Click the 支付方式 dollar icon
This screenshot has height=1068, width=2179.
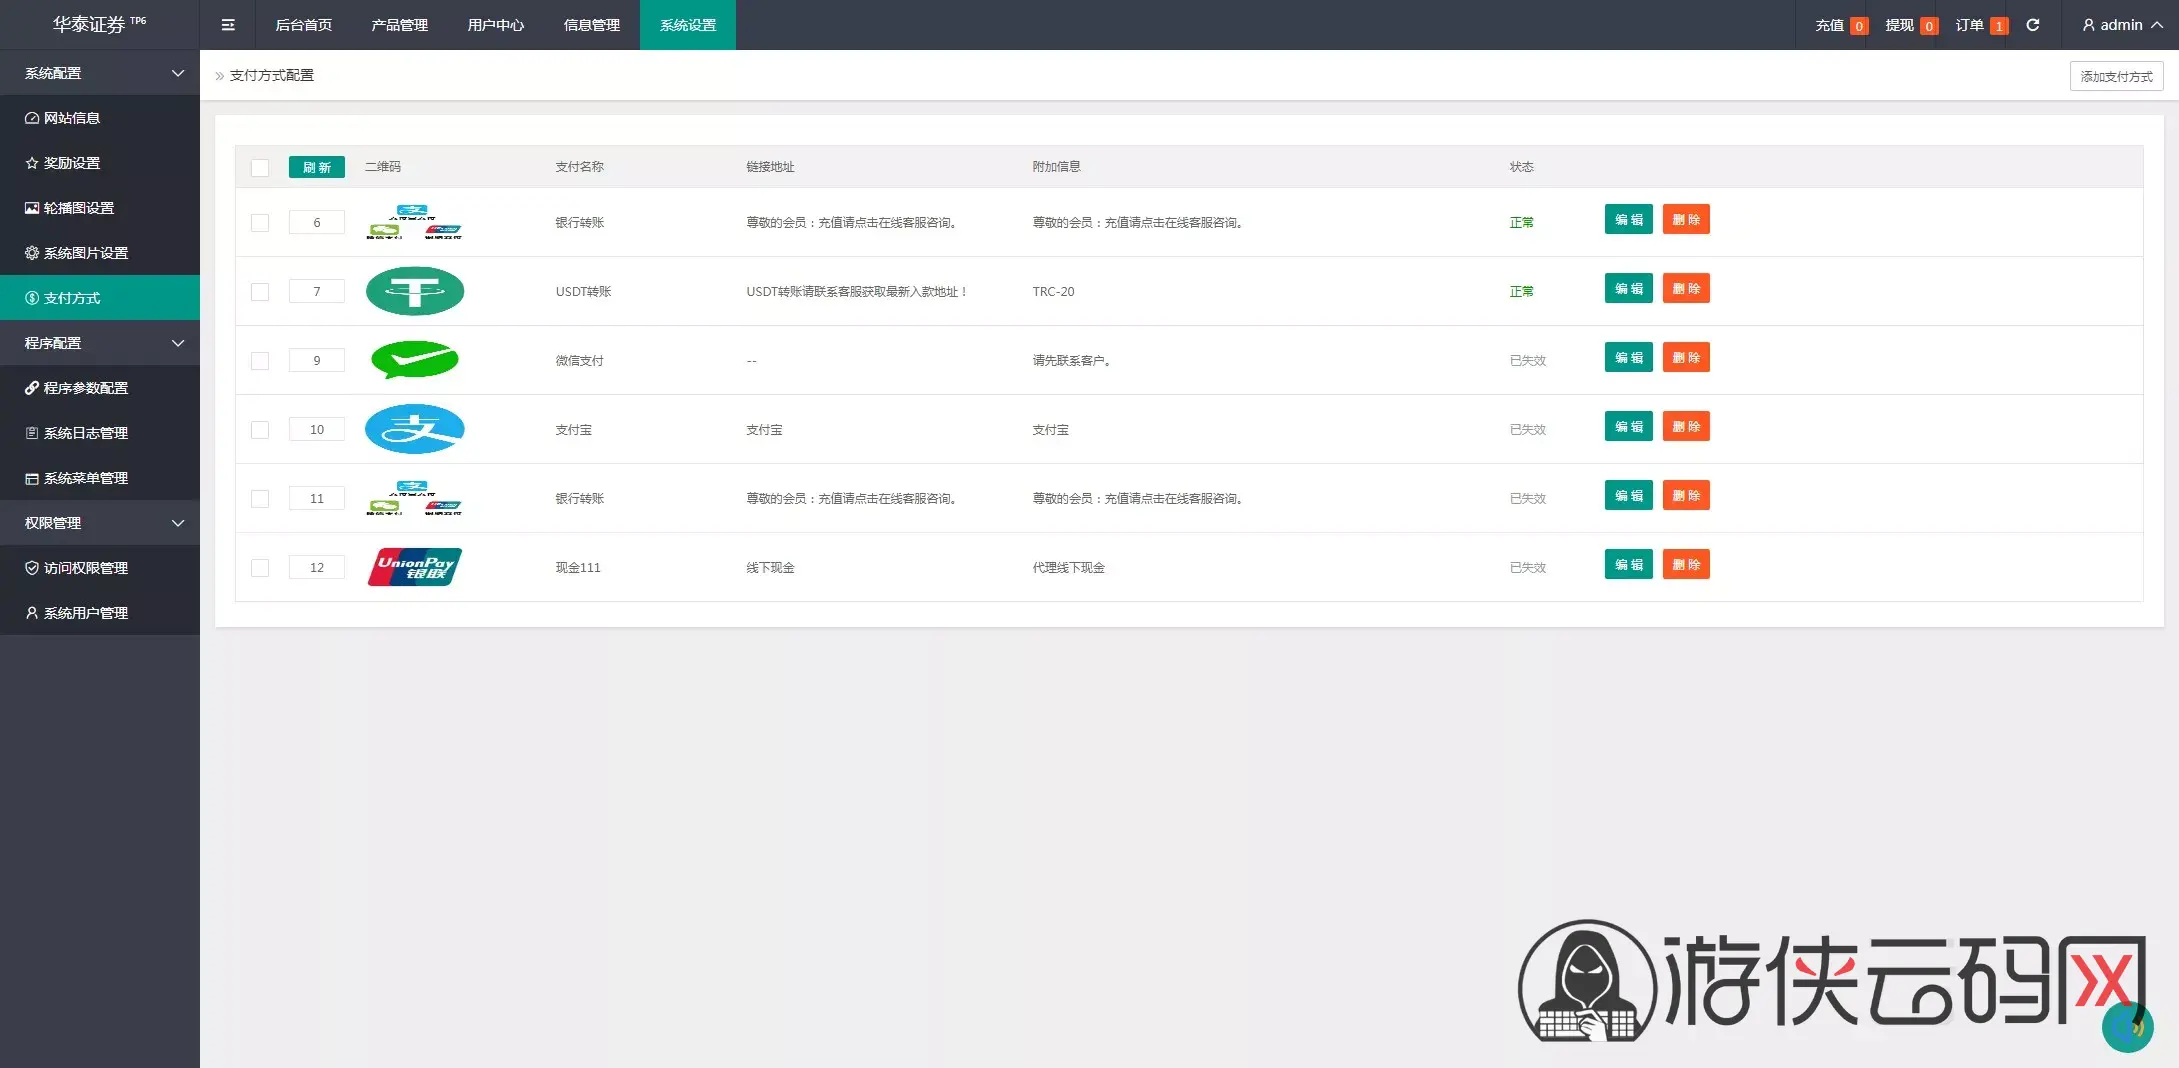pos(32,298)
